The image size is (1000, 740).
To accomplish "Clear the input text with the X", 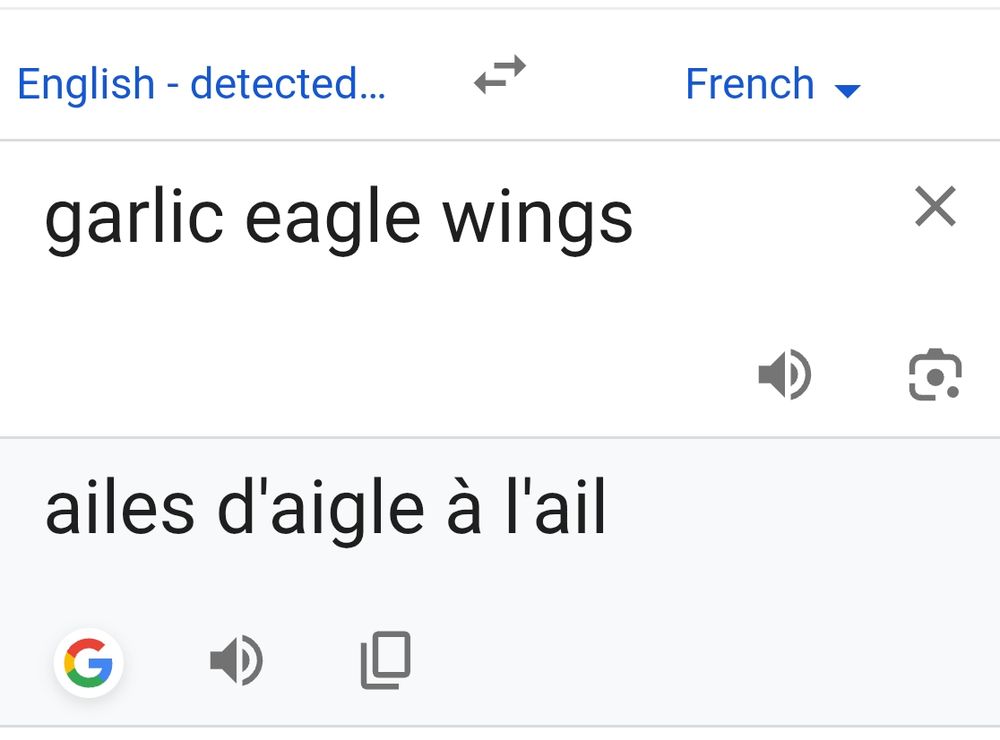I will pos(934,207).
